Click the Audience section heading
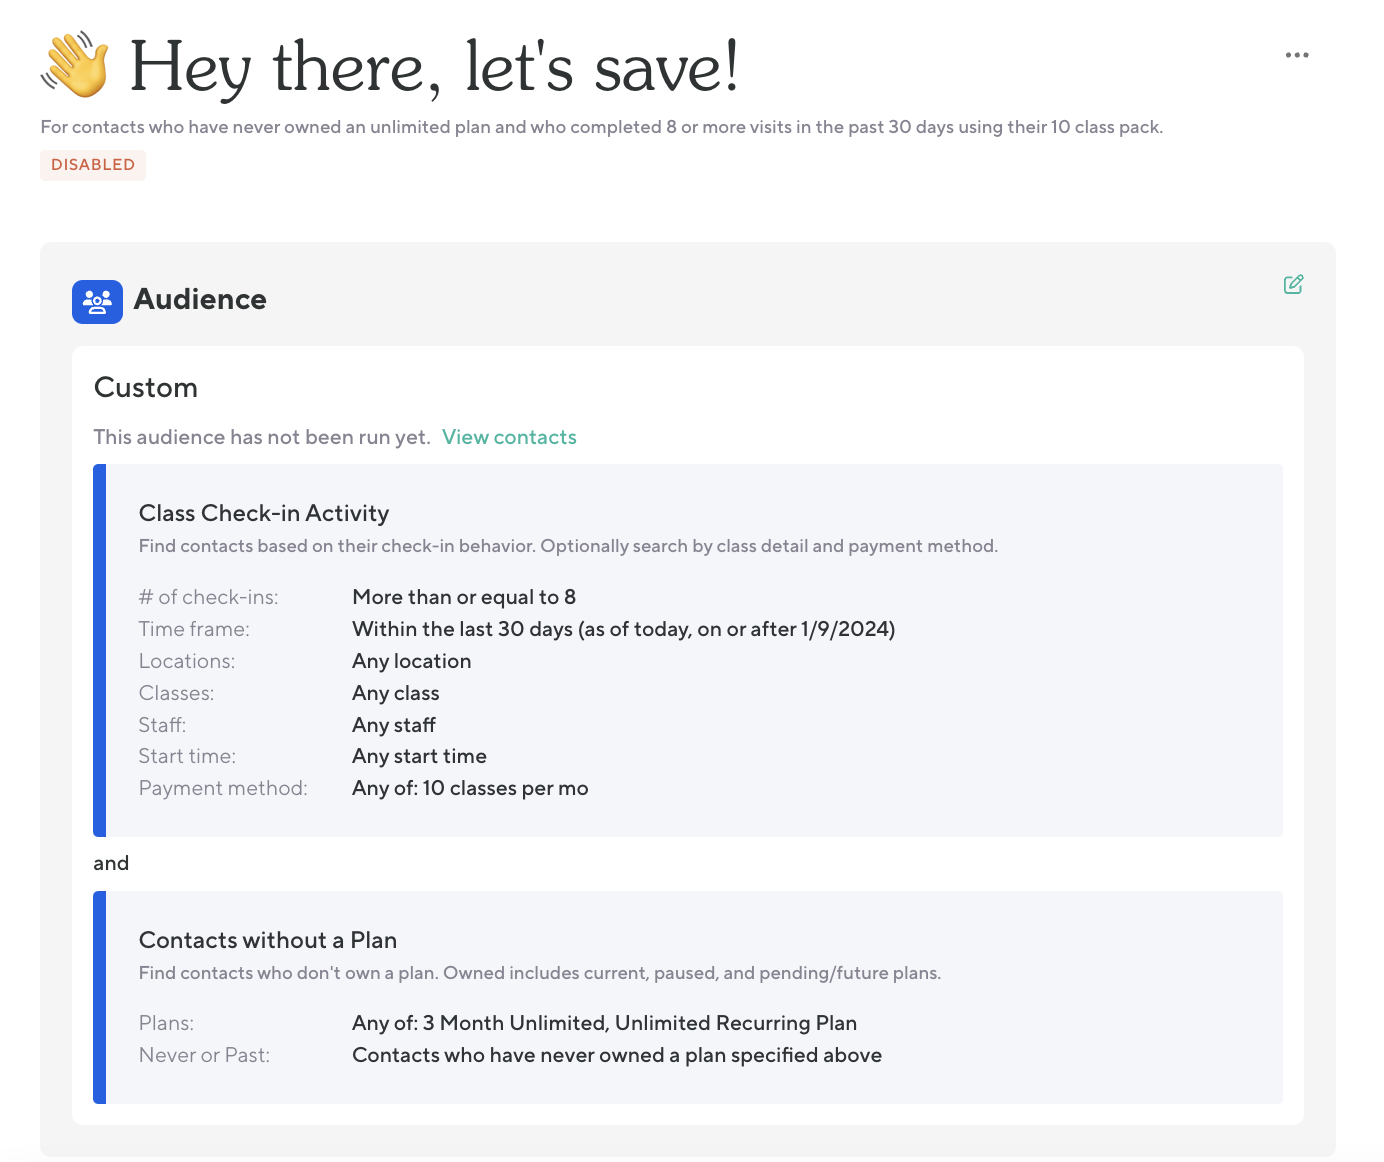The image size is (1384, 1162). pyautogui.click(x=200, y=299)
